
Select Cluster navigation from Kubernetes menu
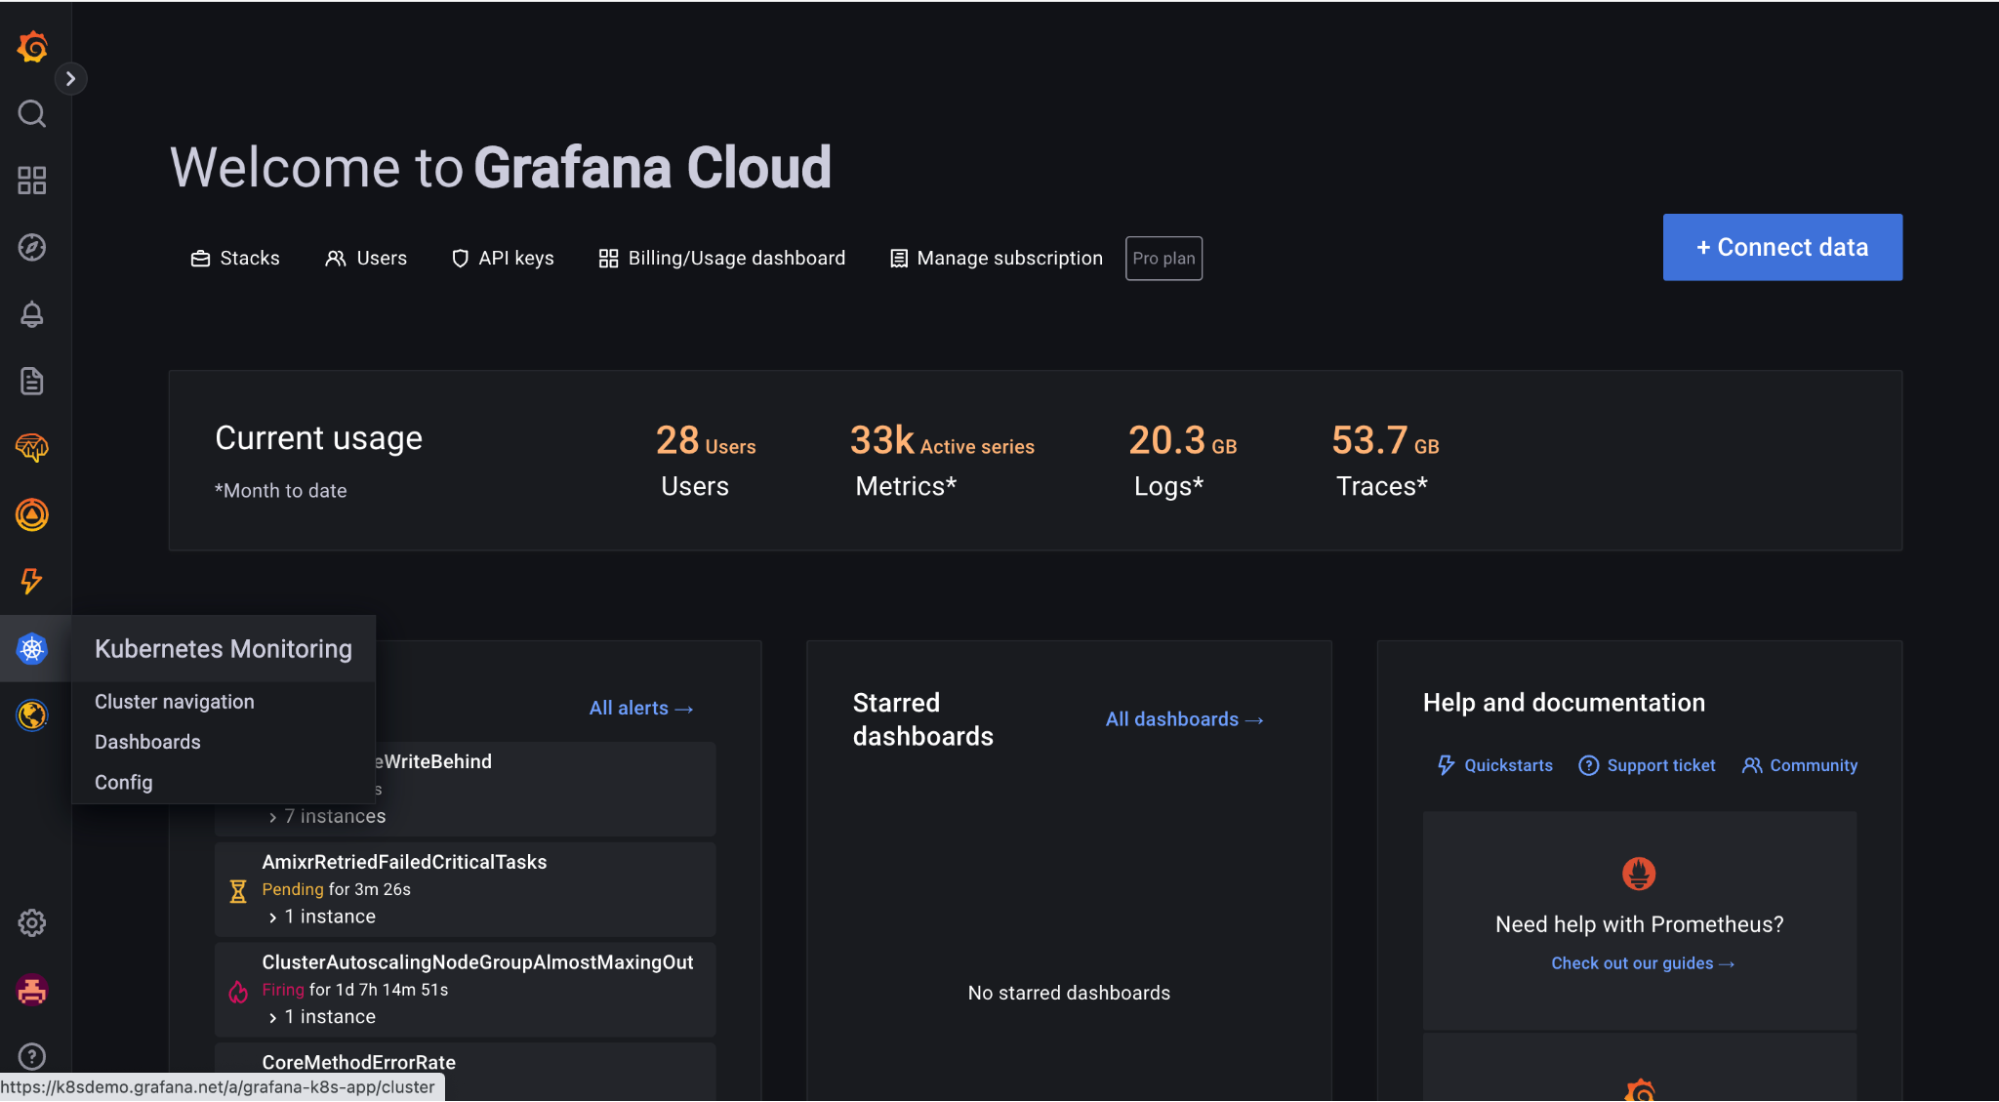point(174,702)
